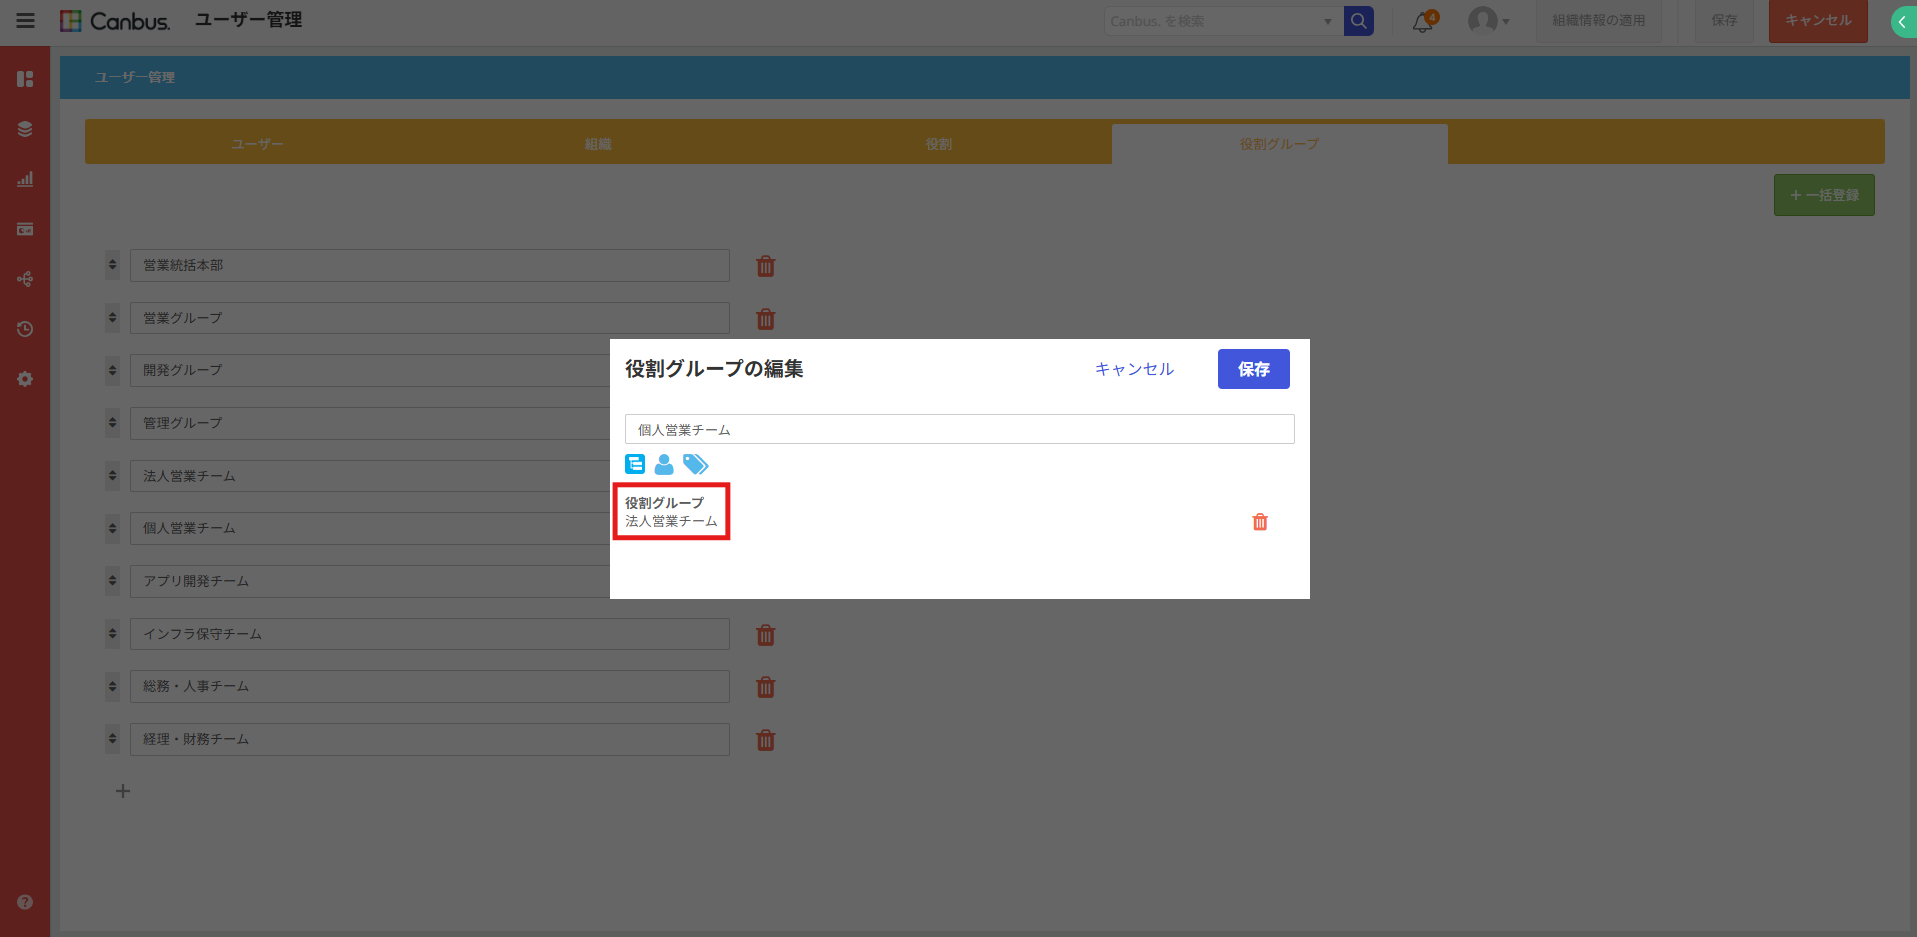Expand the Canbus search box dropdown arrow
The image size is (1917, 937).
pos(1327,21)
